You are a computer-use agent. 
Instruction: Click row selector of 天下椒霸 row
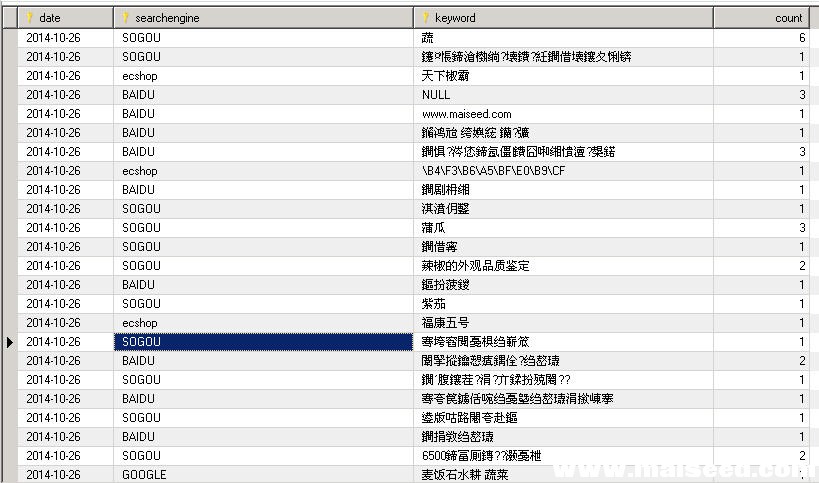(x=10, y=76)
